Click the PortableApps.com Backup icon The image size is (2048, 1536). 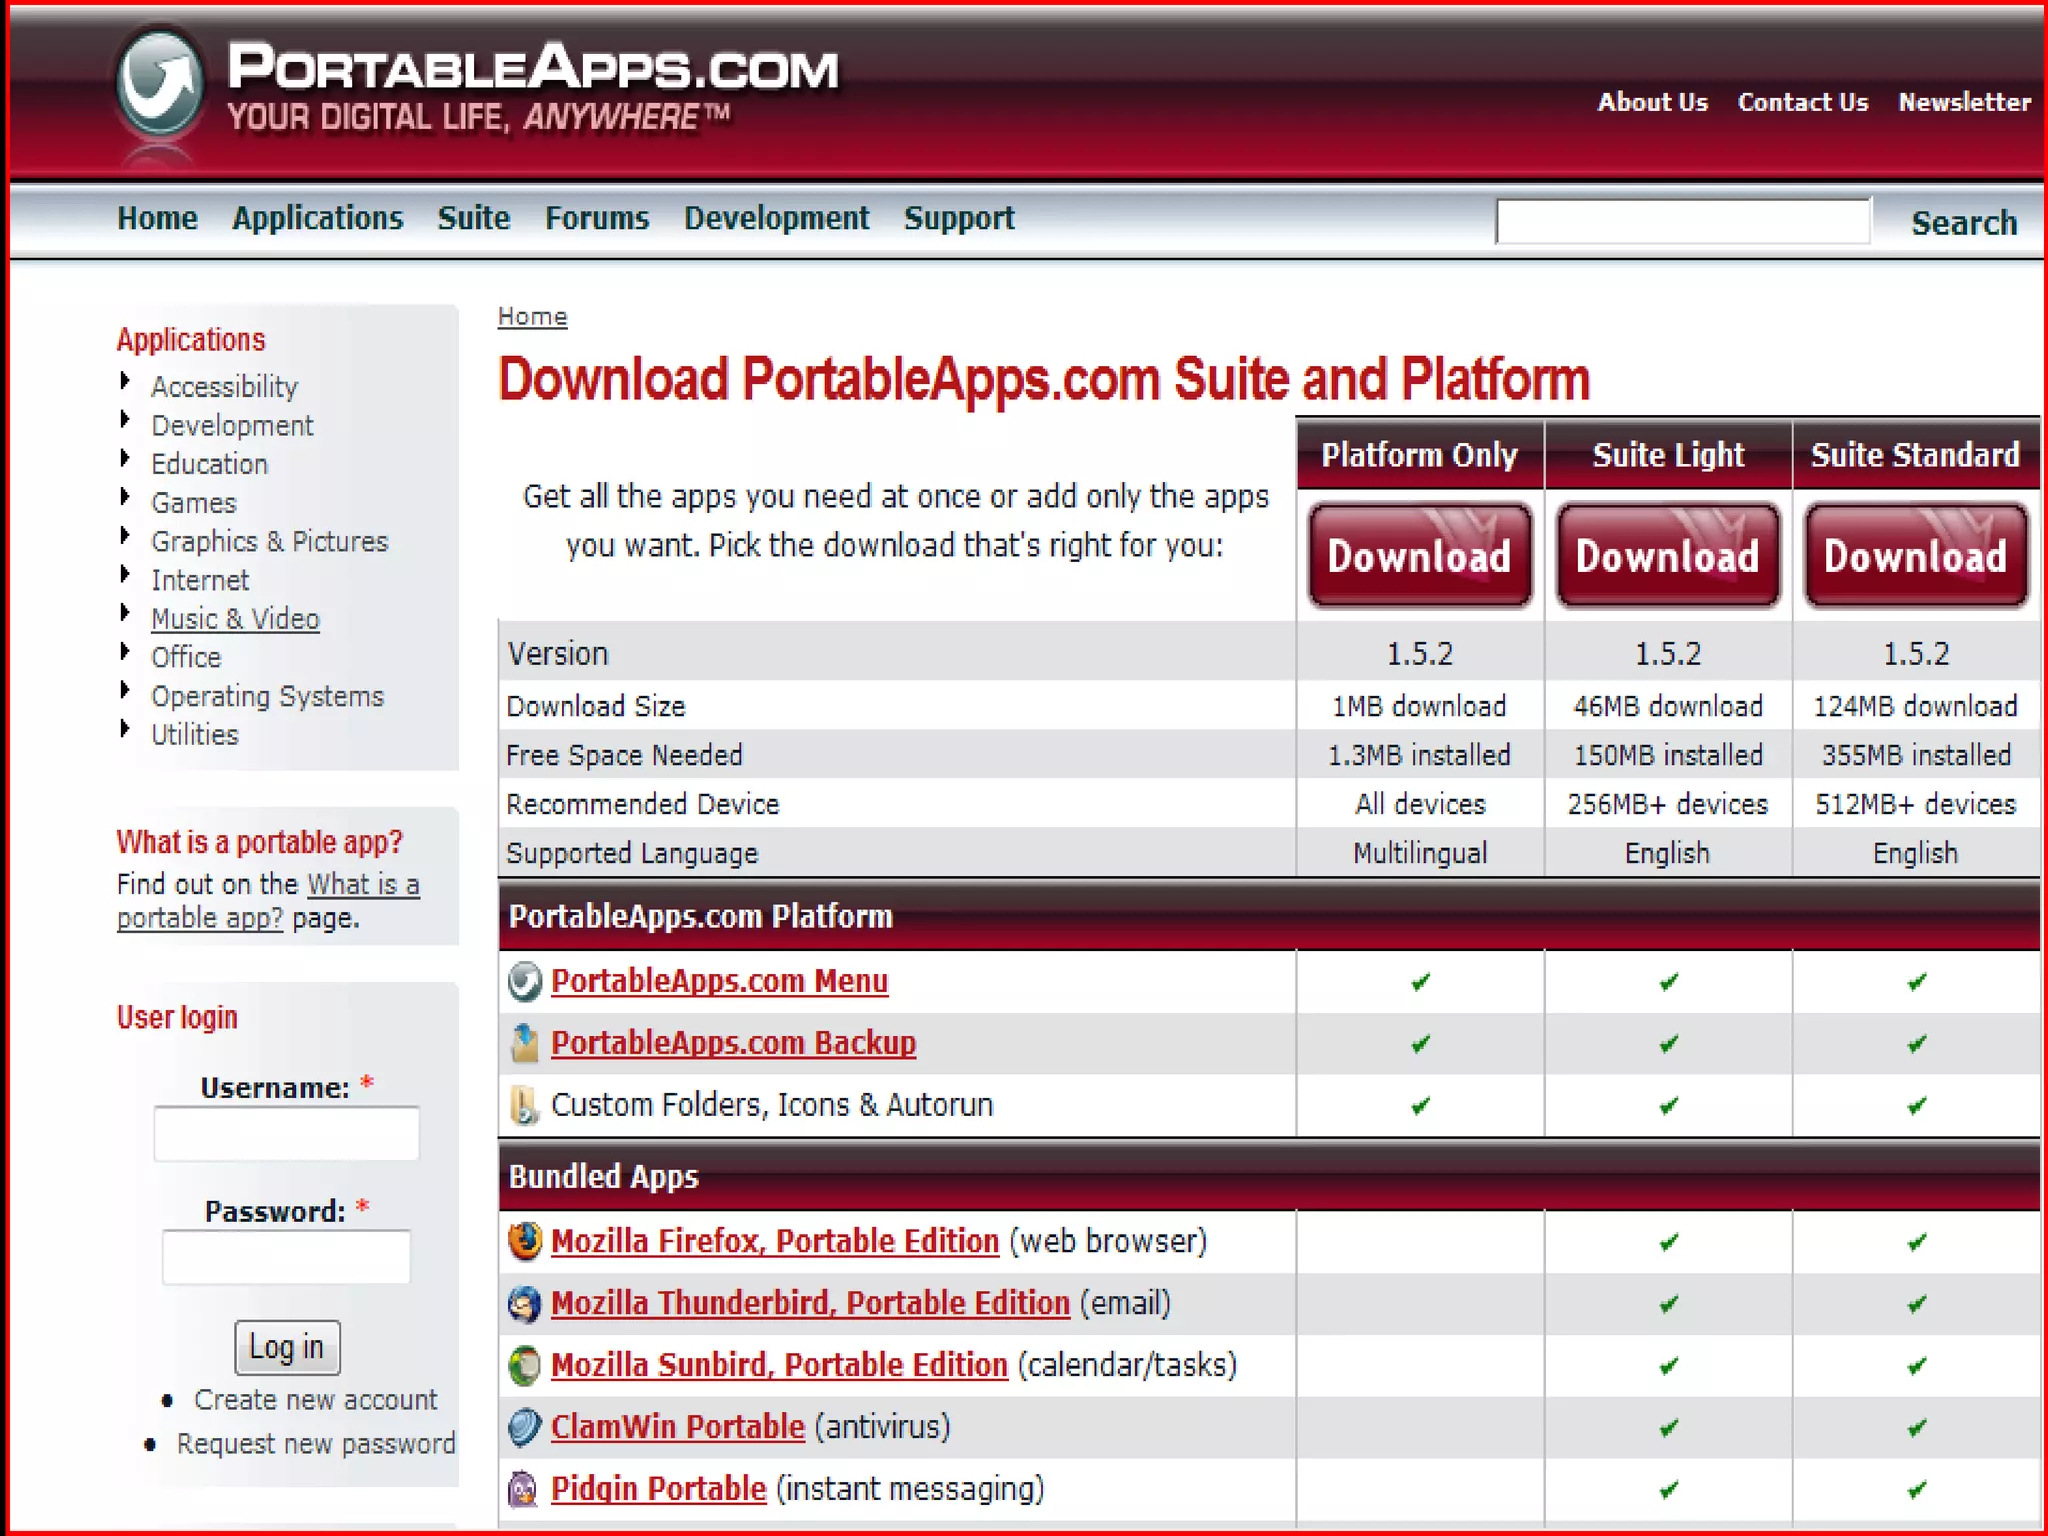pos(524,1043)
